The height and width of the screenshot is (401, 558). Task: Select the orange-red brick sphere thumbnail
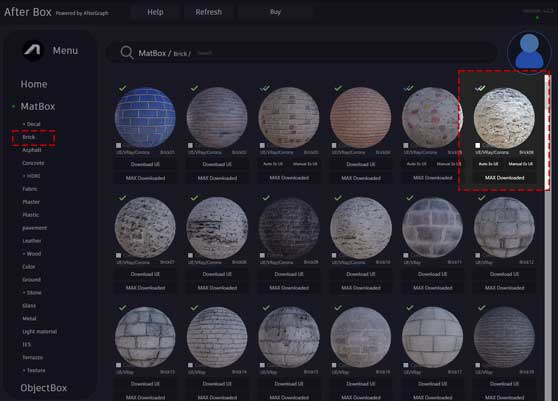point(360,117)
